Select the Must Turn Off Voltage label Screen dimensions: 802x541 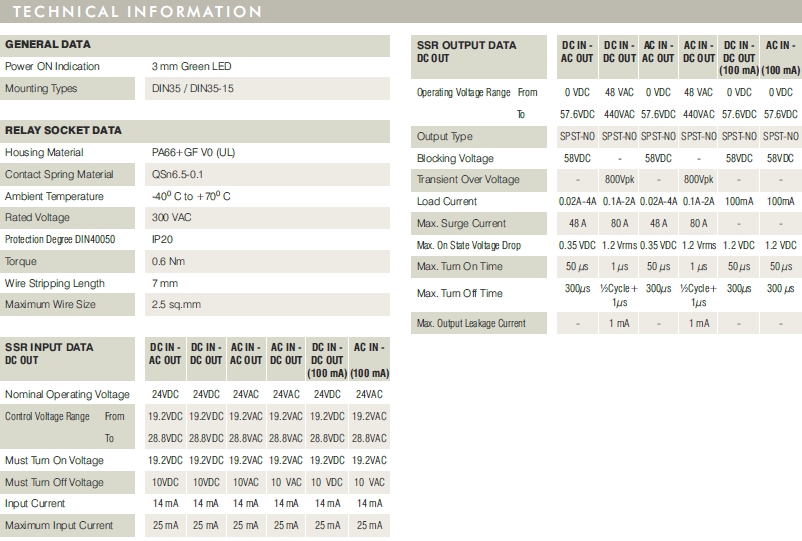point(54,483)
